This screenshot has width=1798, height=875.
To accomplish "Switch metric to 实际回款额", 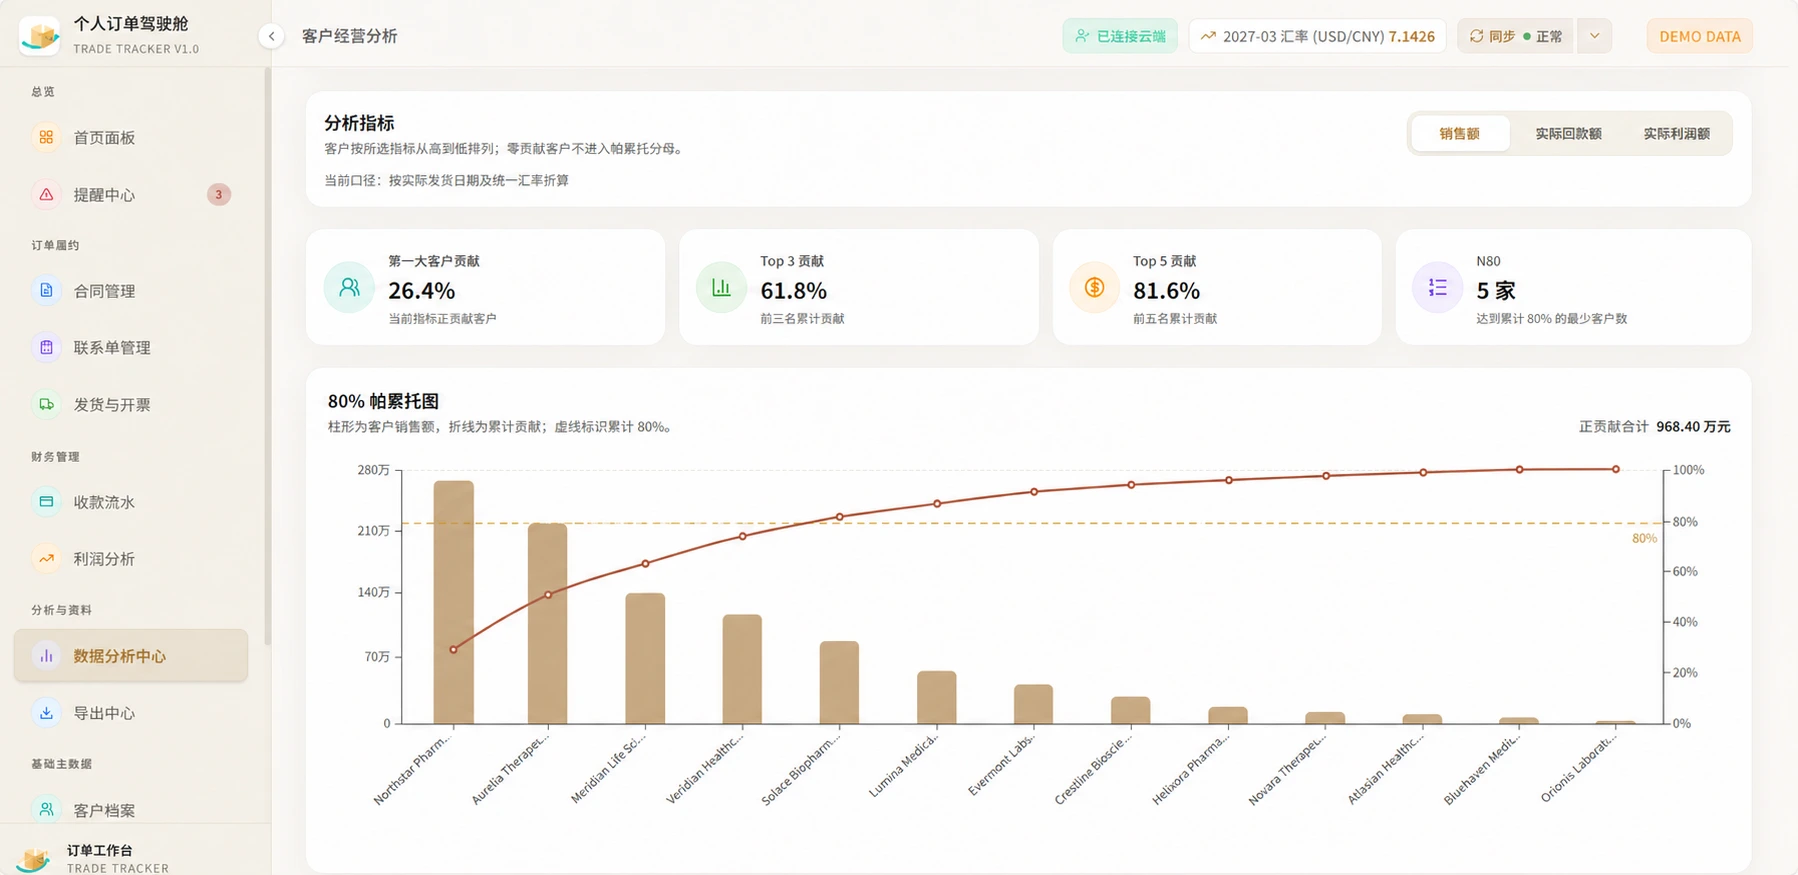I will tap(1568, 133).
